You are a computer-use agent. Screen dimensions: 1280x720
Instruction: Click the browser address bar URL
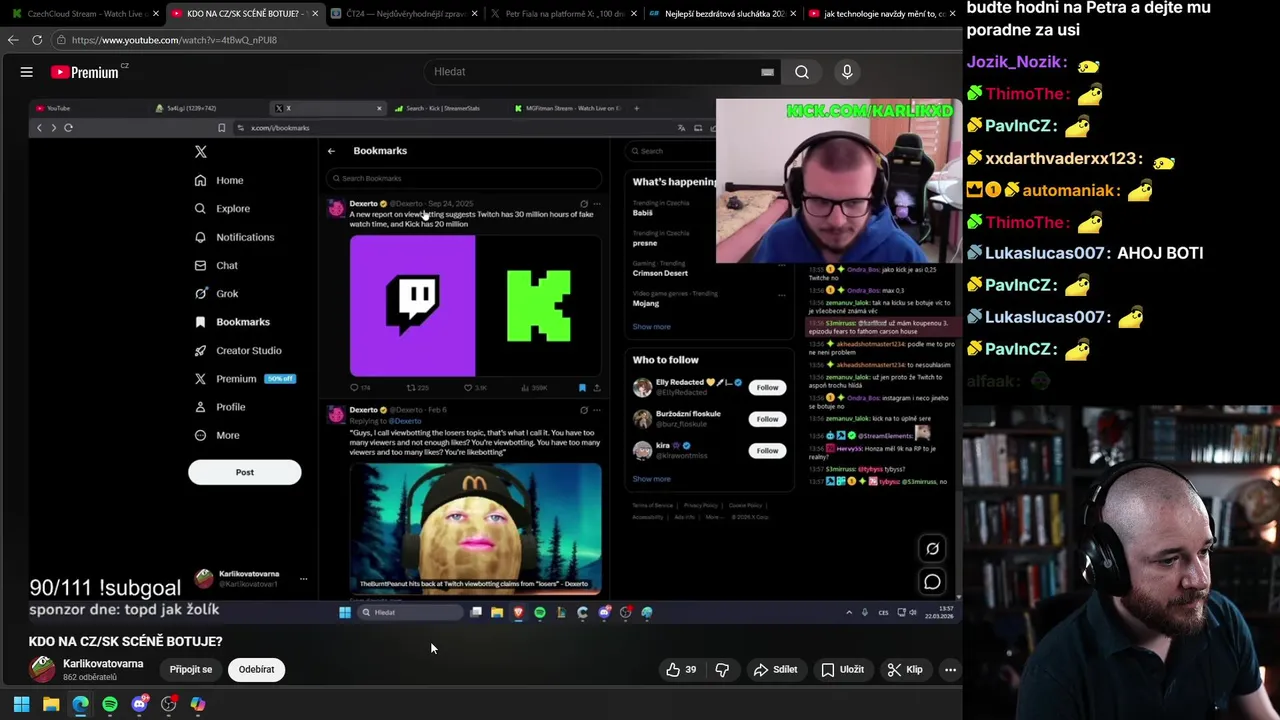click(174, 40)
